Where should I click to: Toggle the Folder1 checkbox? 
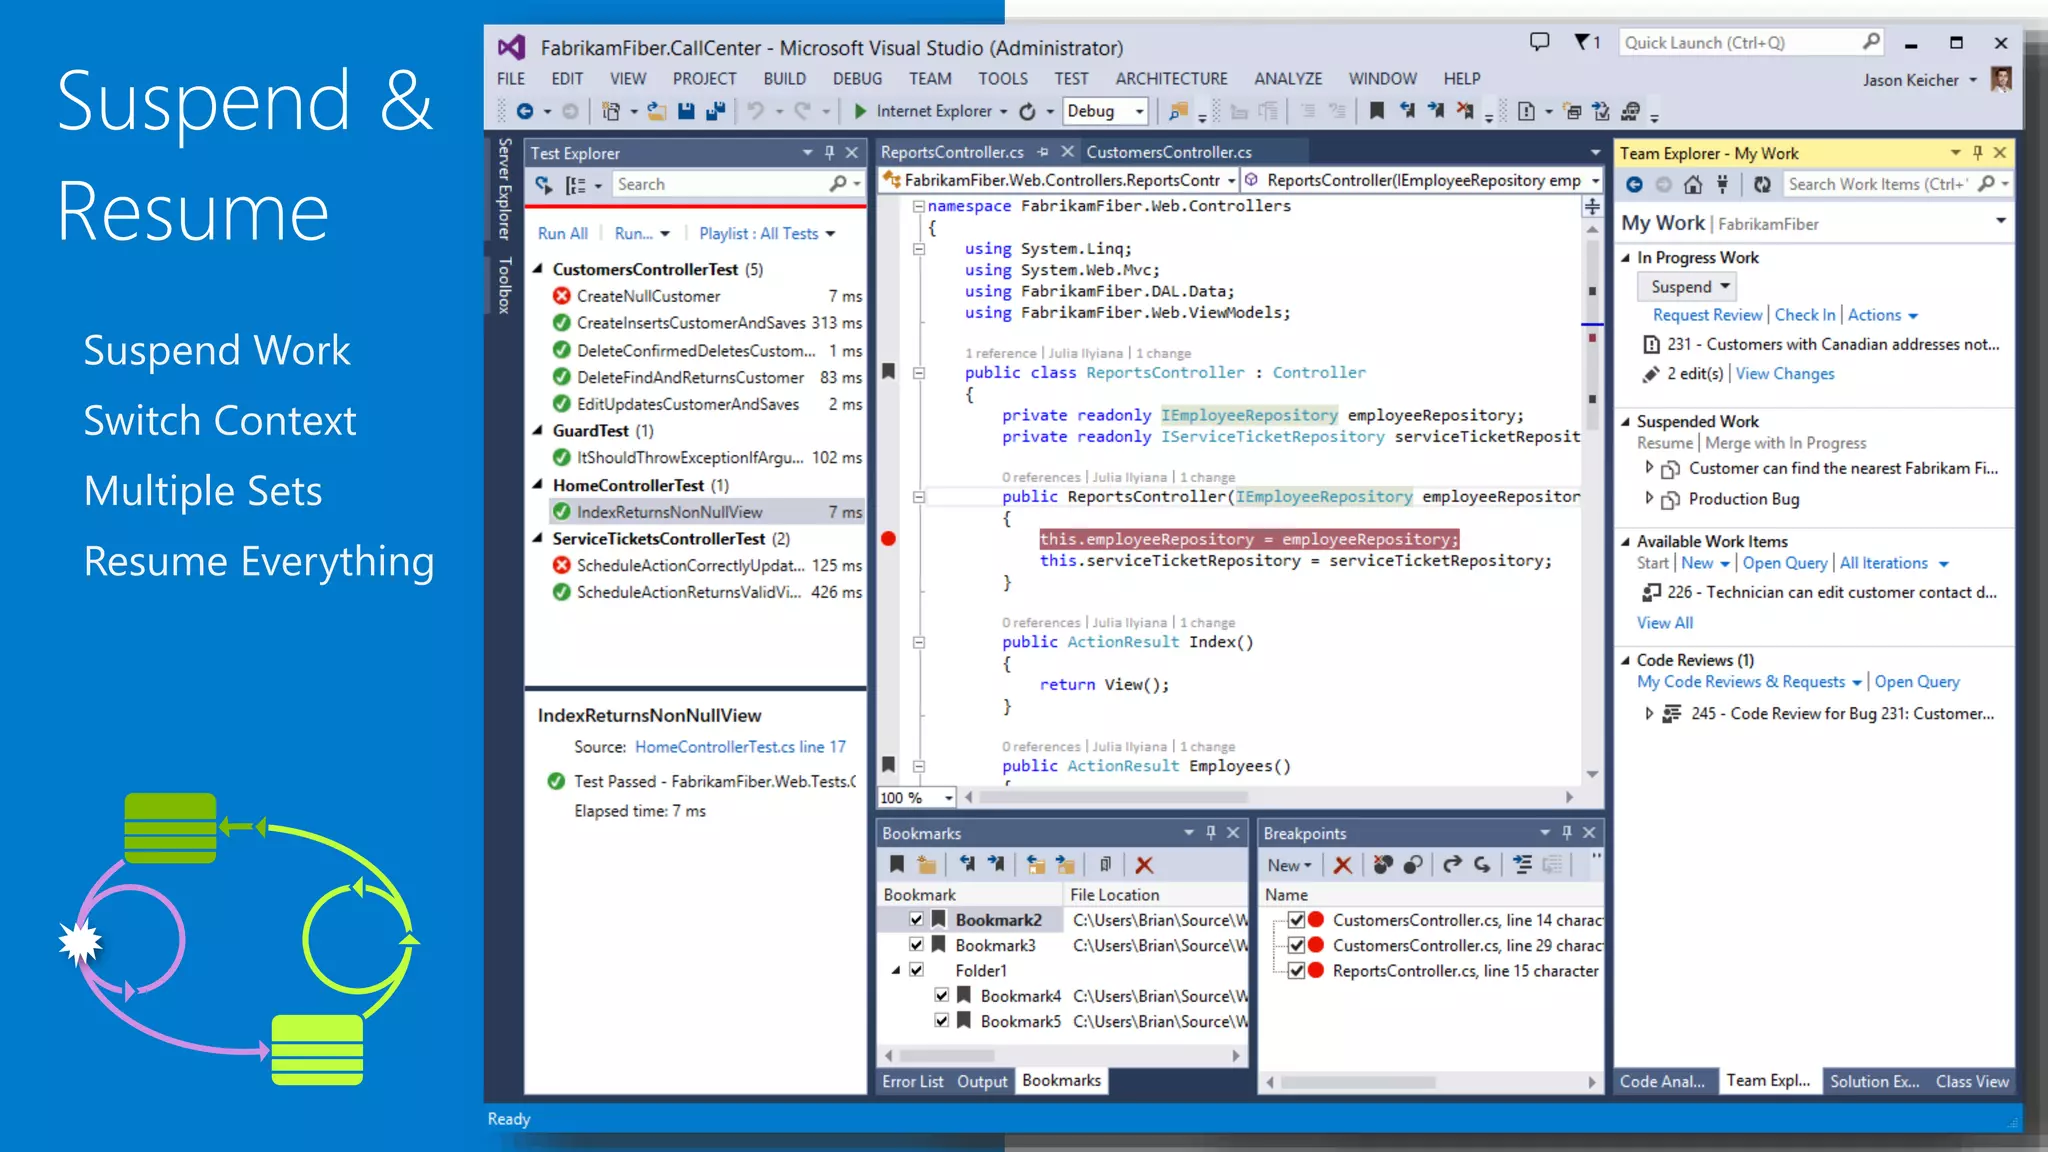916,970
